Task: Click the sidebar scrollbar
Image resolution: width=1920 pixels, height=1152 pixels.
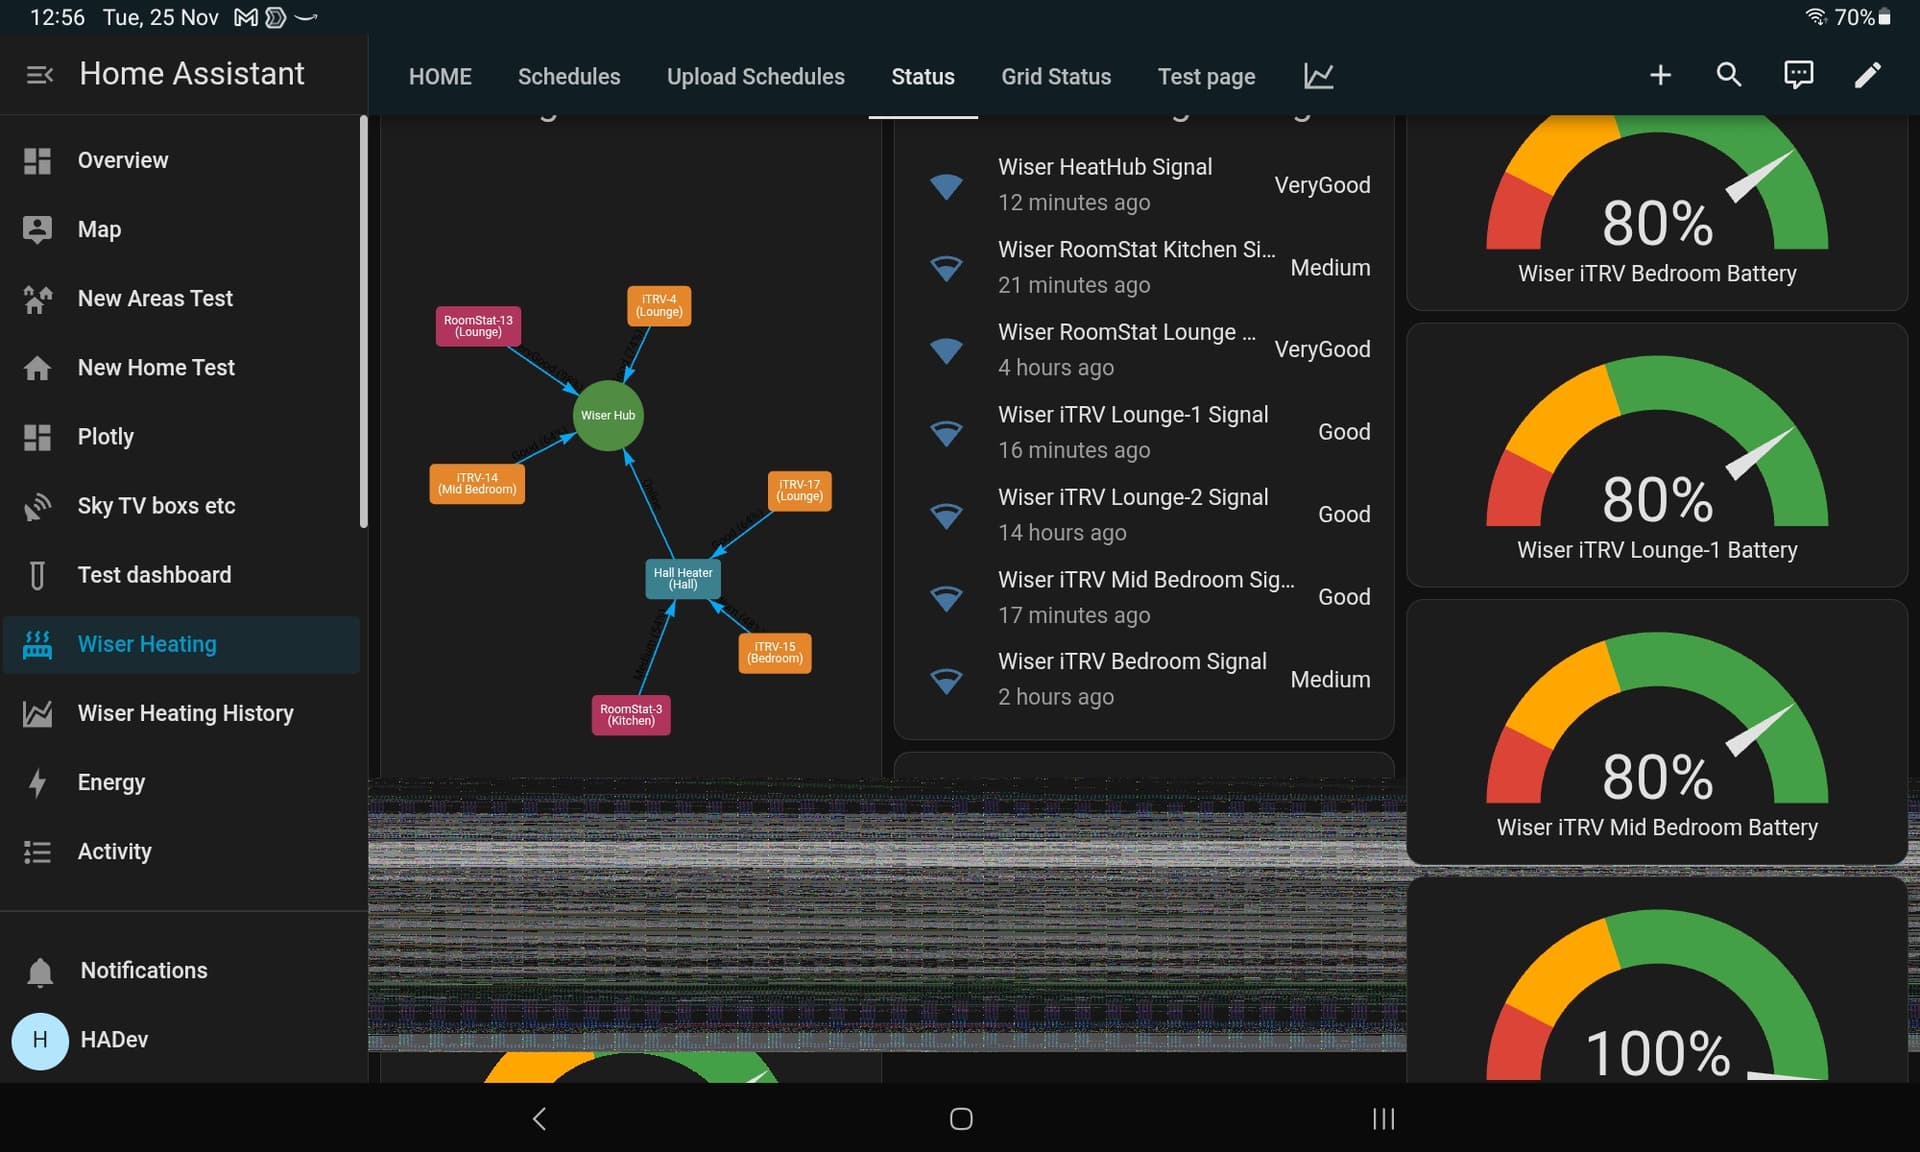Action: click(x=364, y=320)
